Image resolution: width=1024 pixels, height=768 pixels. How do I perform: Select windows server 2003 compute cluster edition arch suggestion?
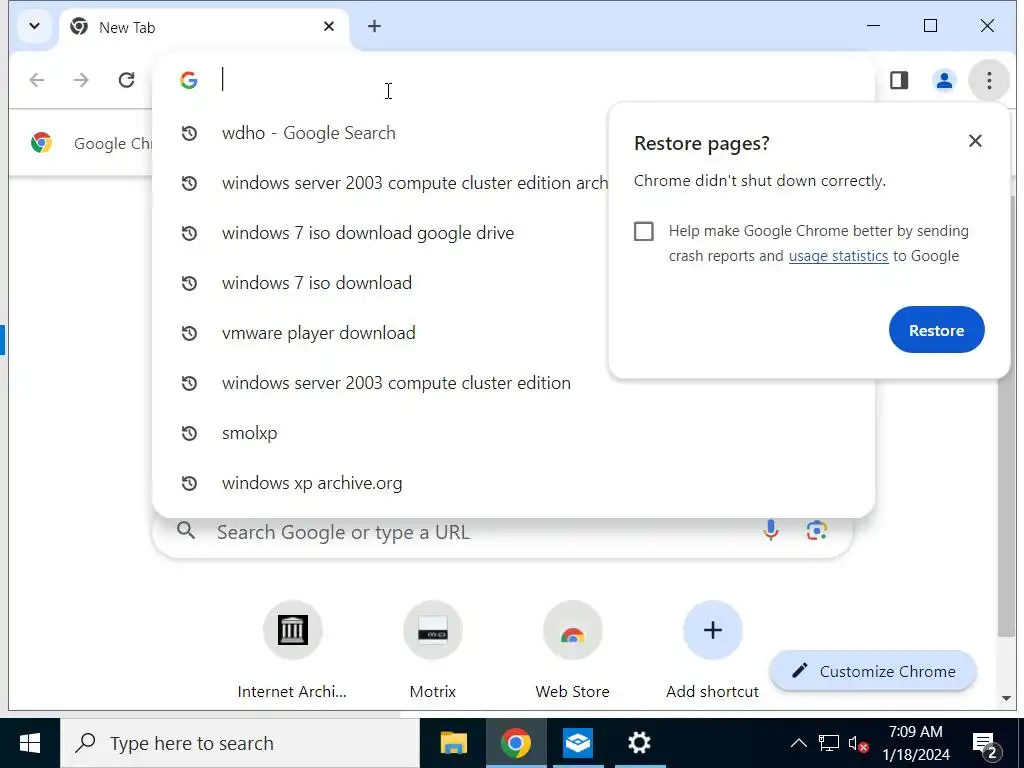pyautogui.click(x=382, y=183)
